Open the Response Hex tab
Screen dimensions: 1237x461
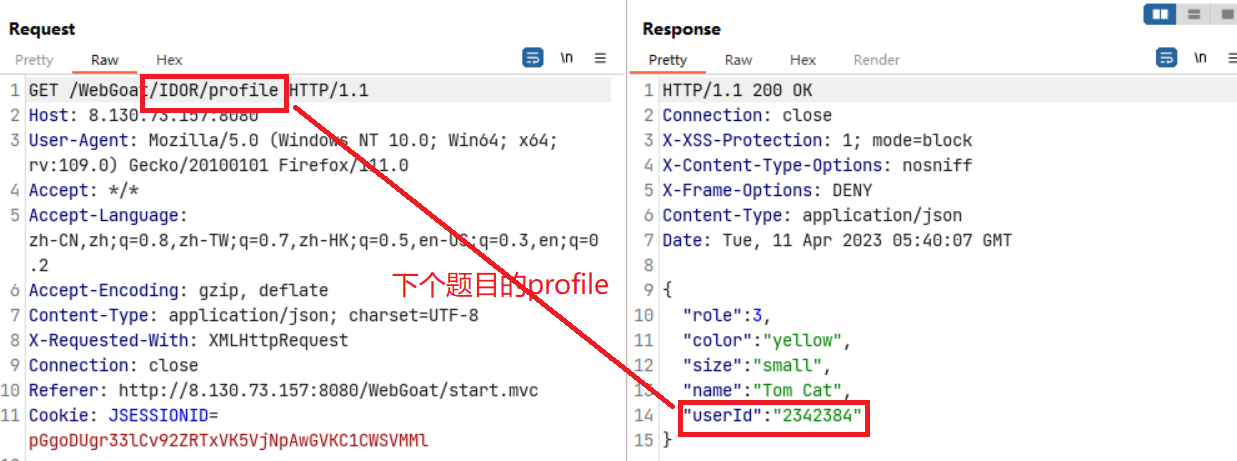pyautogui.click(x=802, y=60)
